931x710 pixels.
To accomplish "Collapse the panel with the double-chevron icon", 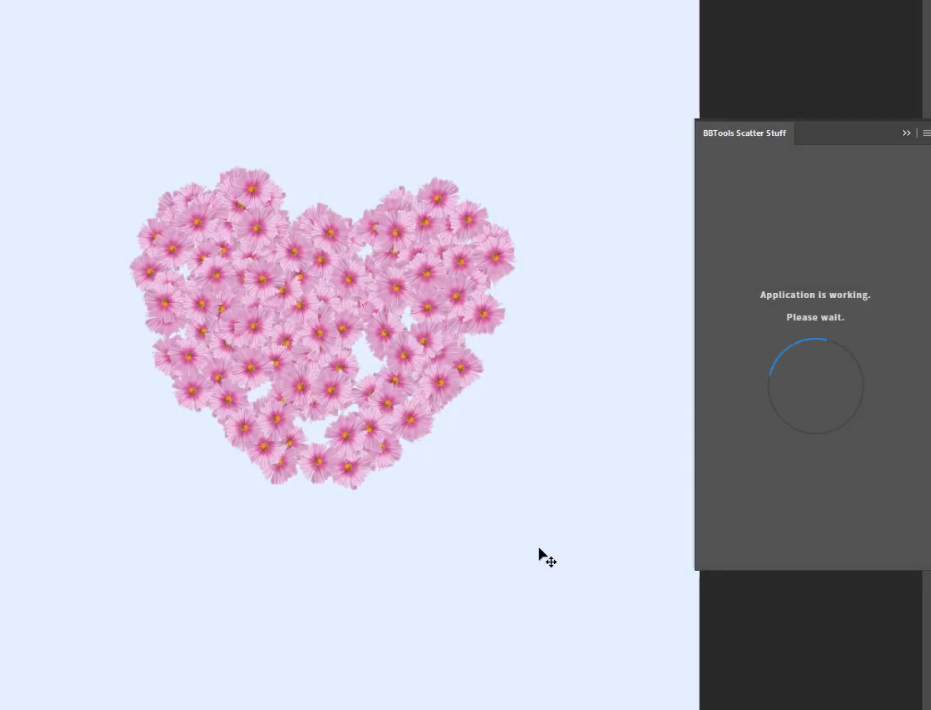I will [906, 133].
